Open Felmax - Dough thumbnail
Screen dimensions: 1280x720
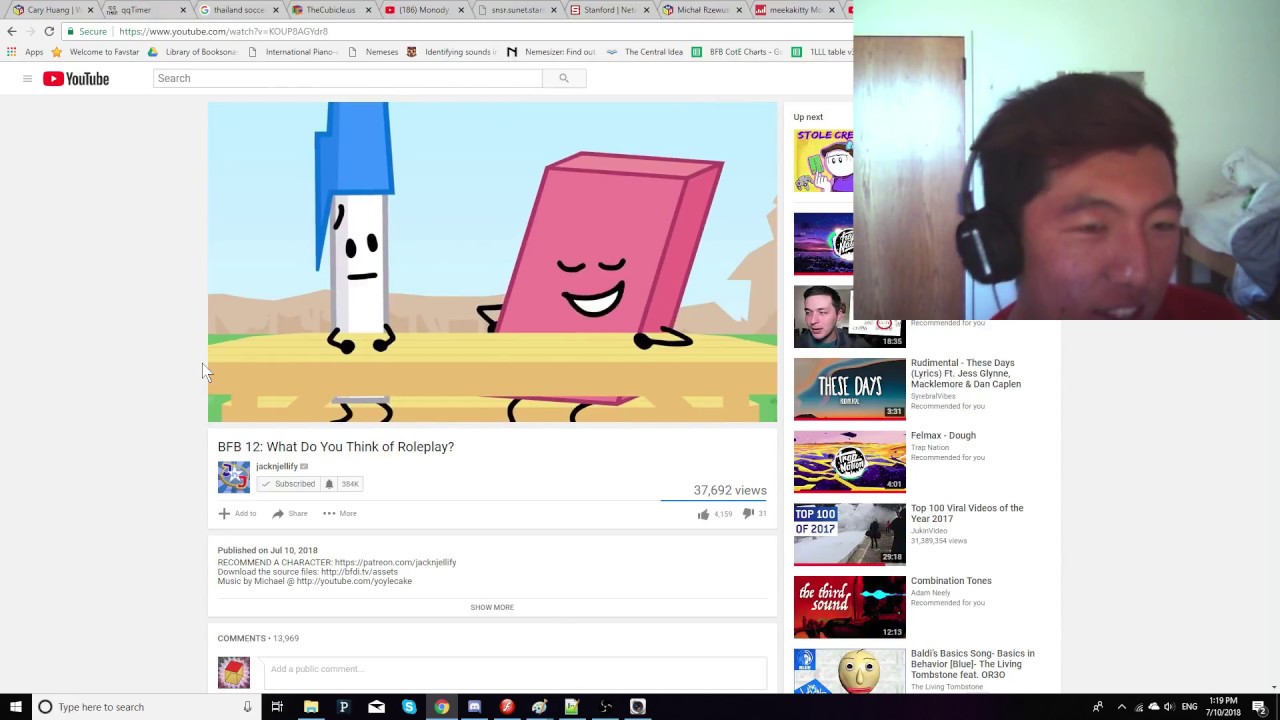point(850,462)
